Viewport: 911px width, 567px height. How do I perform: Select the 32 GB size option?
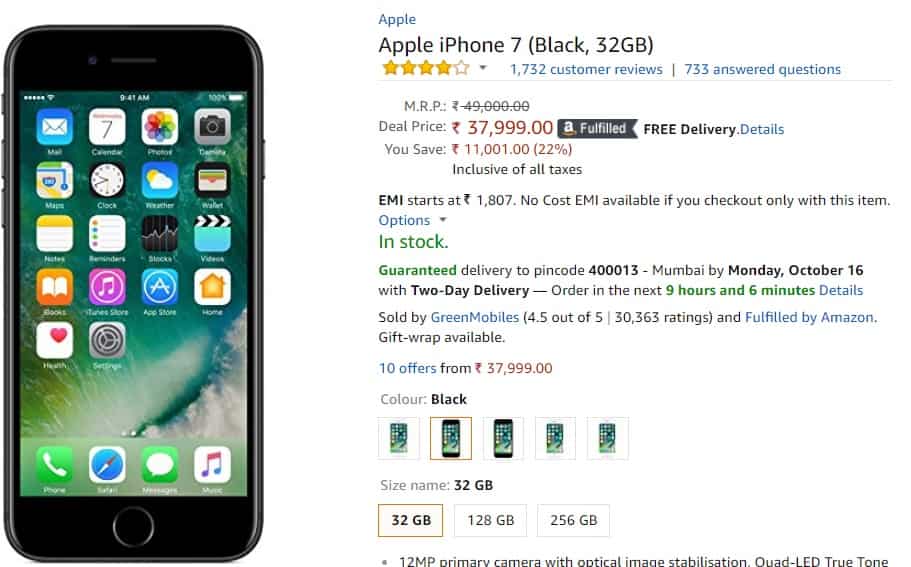tap(411, 520)
